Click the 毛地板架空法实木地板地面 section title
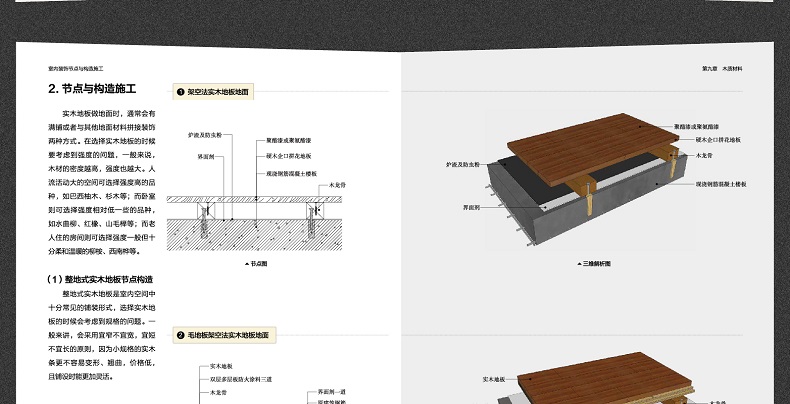 [x=231, y=336]
